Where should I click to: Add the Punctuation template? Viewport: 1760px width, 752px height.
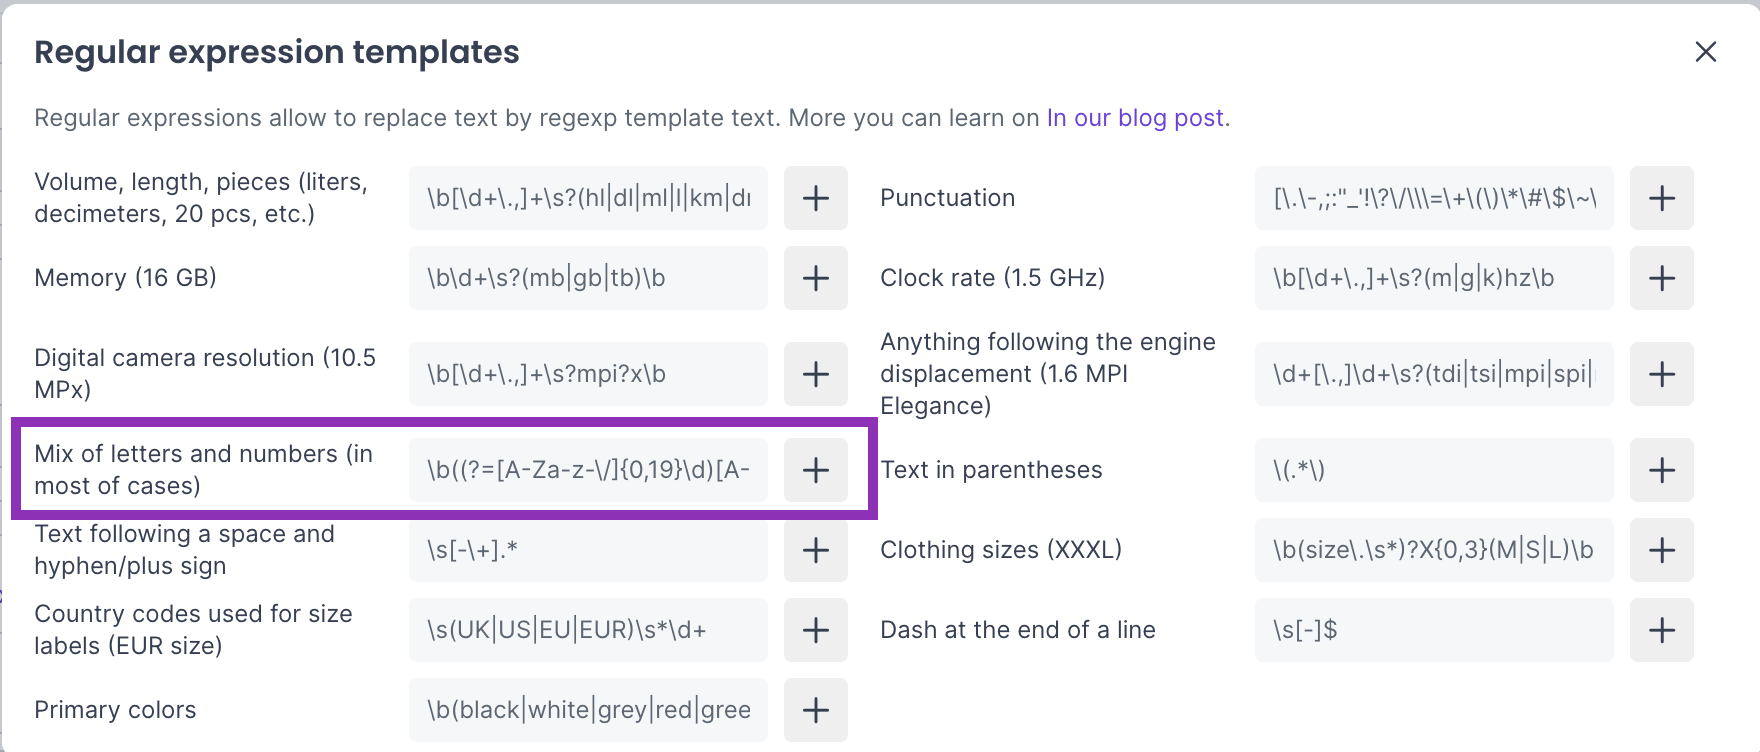click(x=1662, y=198)
